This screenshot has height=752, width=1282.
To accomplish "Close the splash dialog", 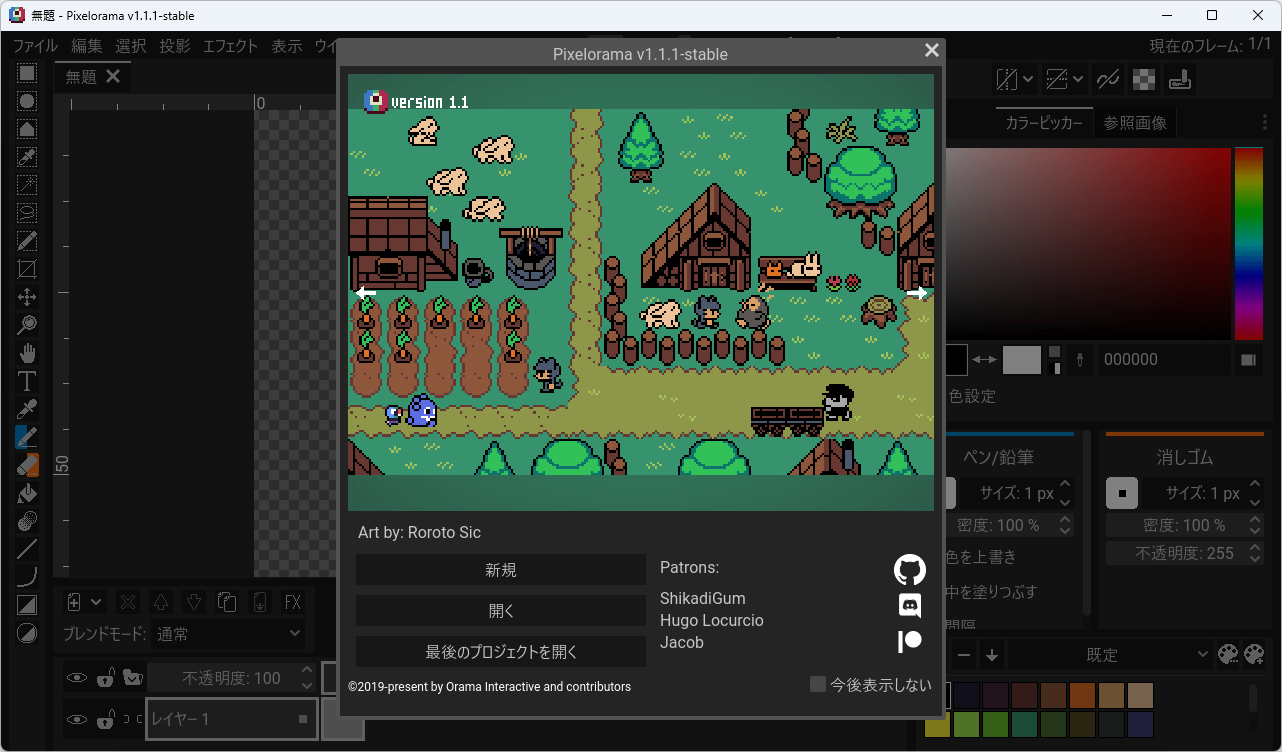I will [x=932, y=51].
